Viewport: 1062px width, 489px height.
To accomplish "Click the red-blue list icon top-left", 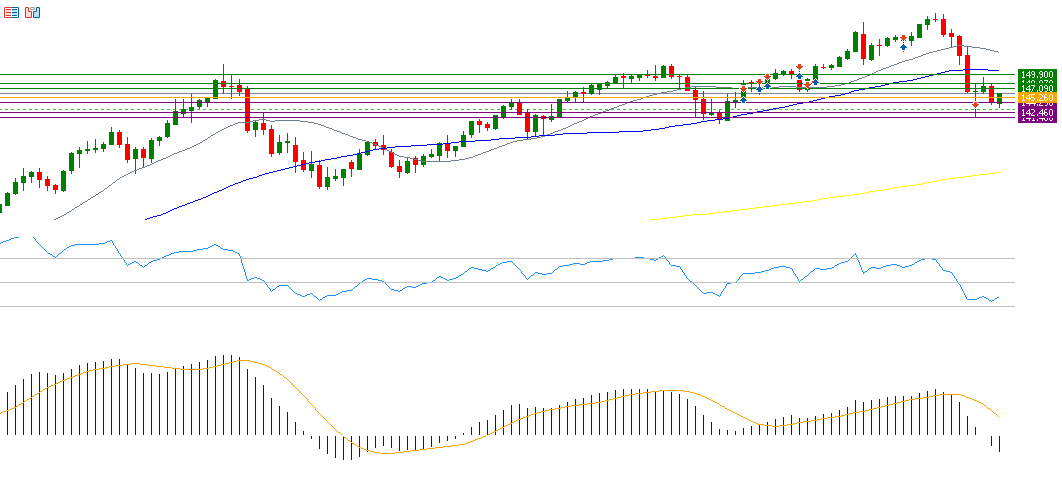I will point(11,12).
